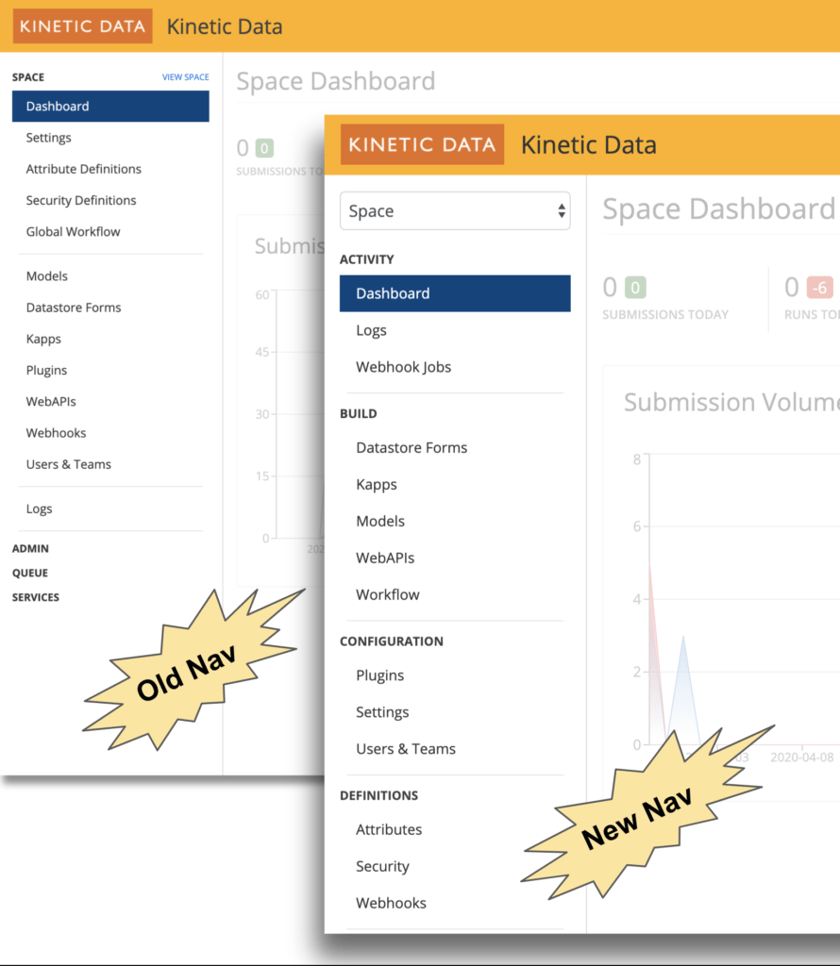Open Webhooks in the old nav sidebar
This screenshot has height=966, width=840.
(56, 433)
